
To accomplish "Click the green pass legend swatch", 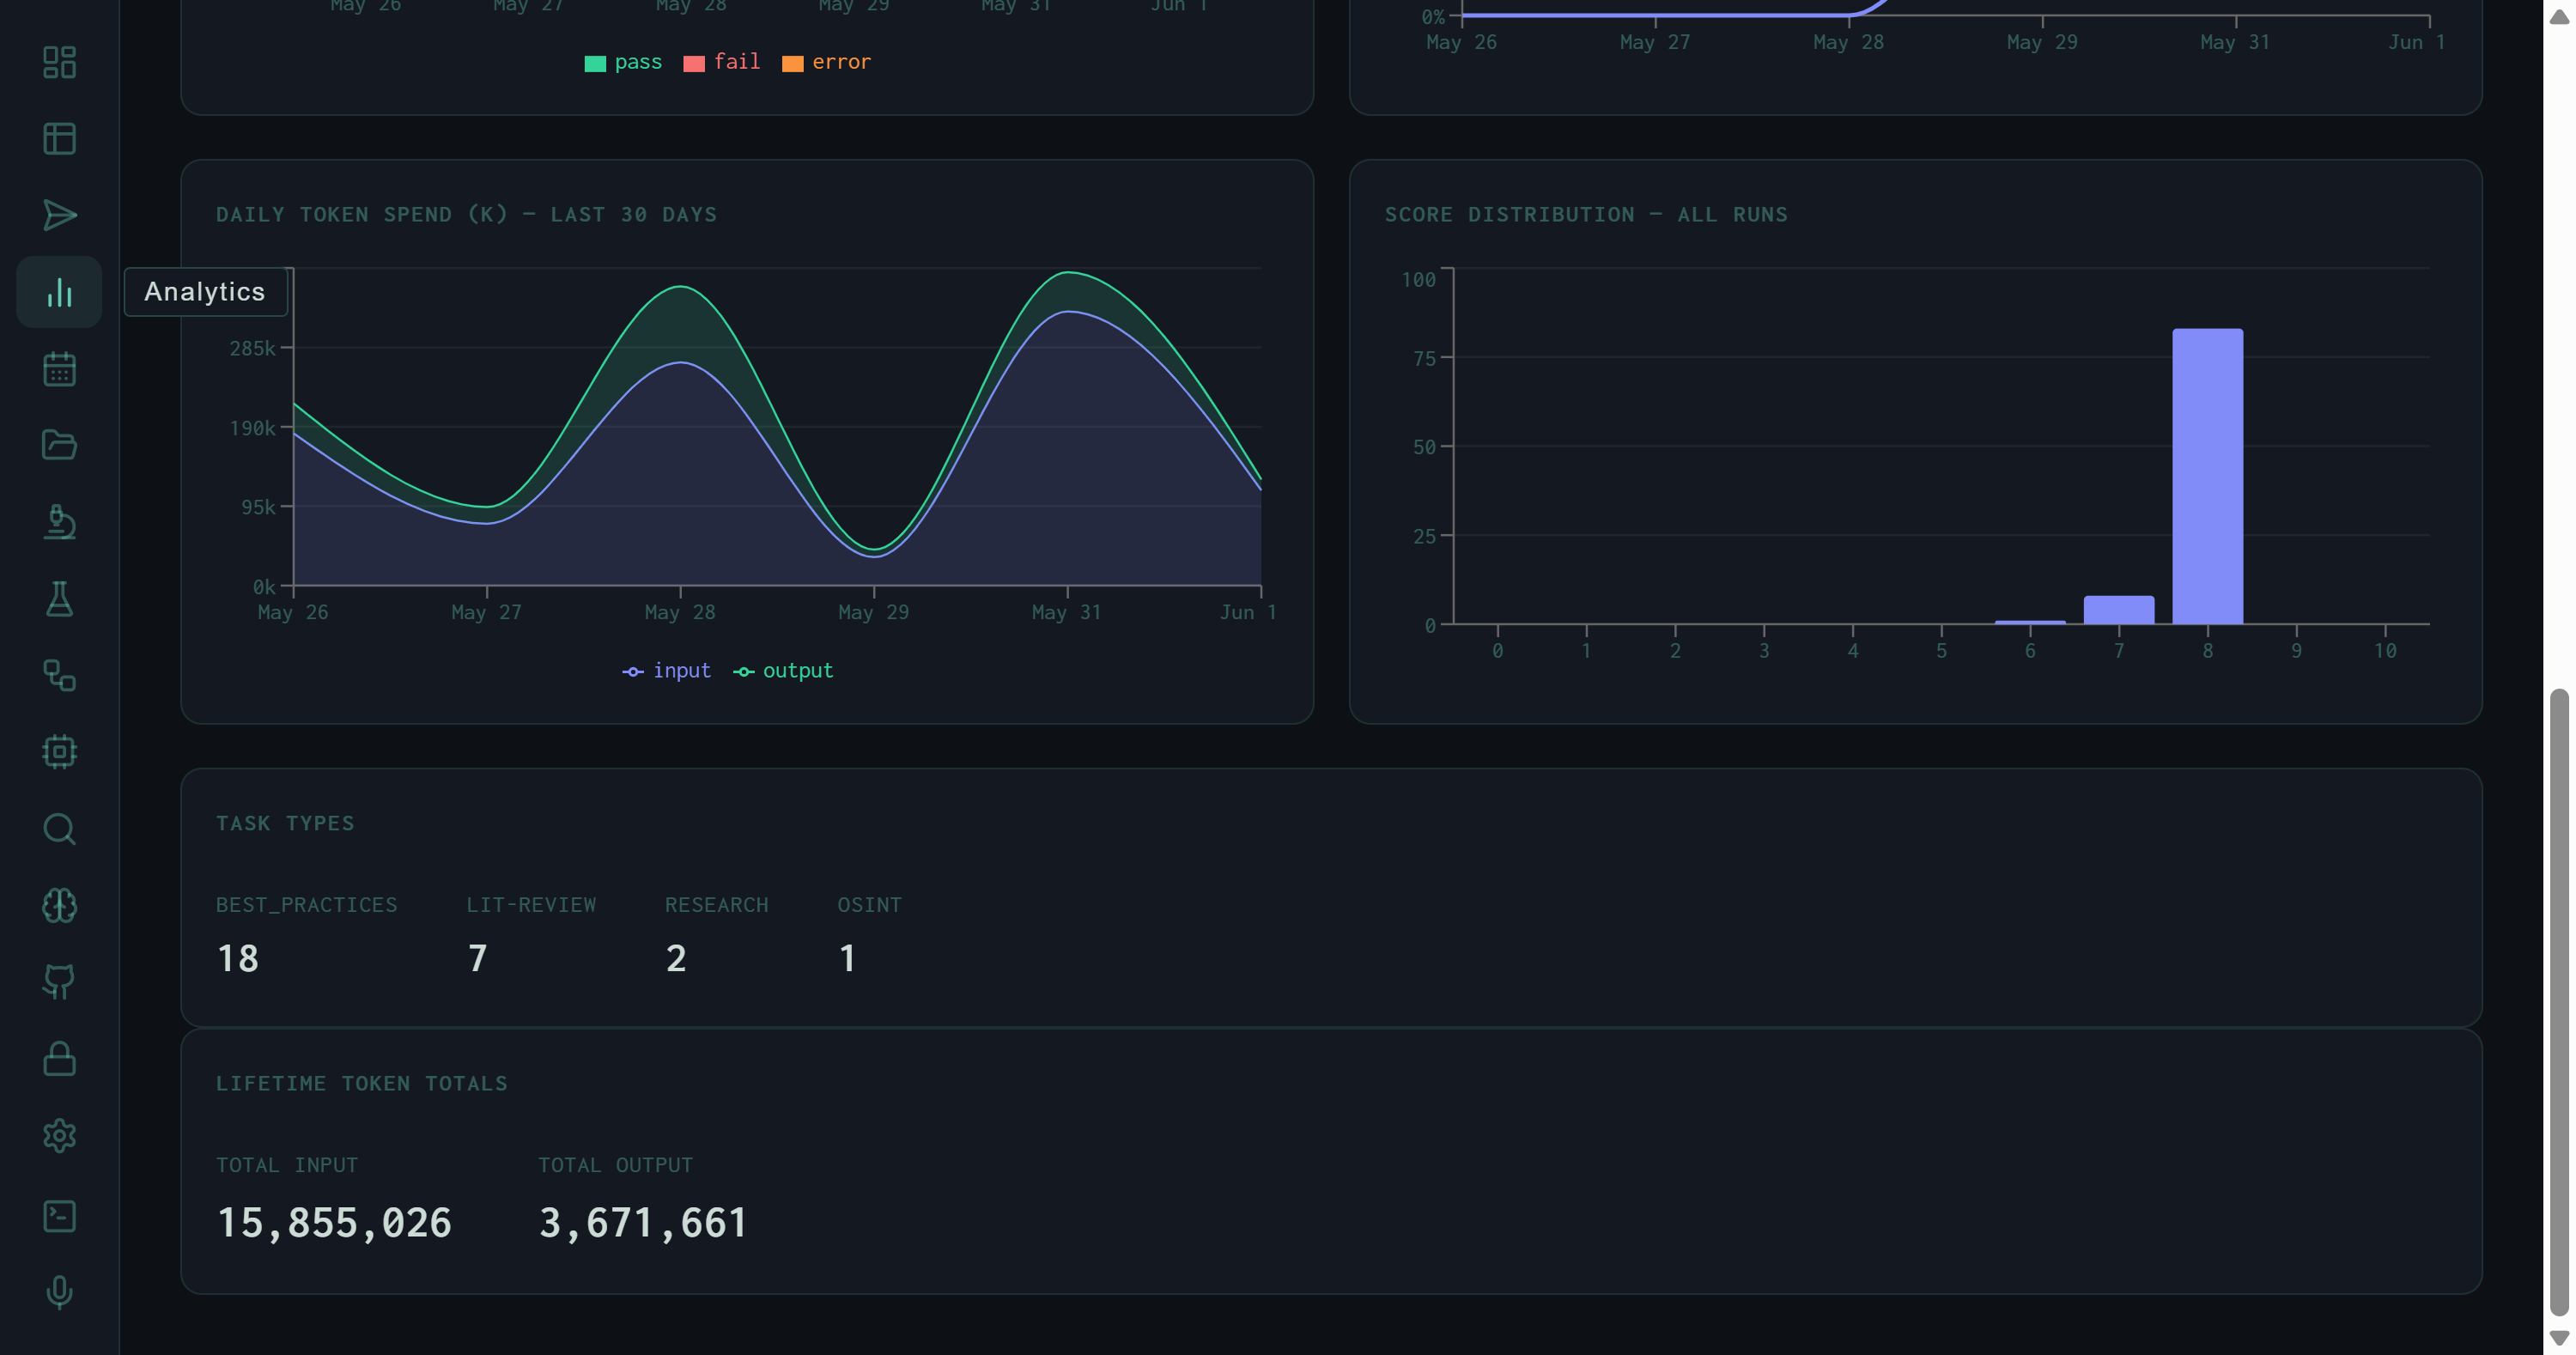I will point(595,64).
